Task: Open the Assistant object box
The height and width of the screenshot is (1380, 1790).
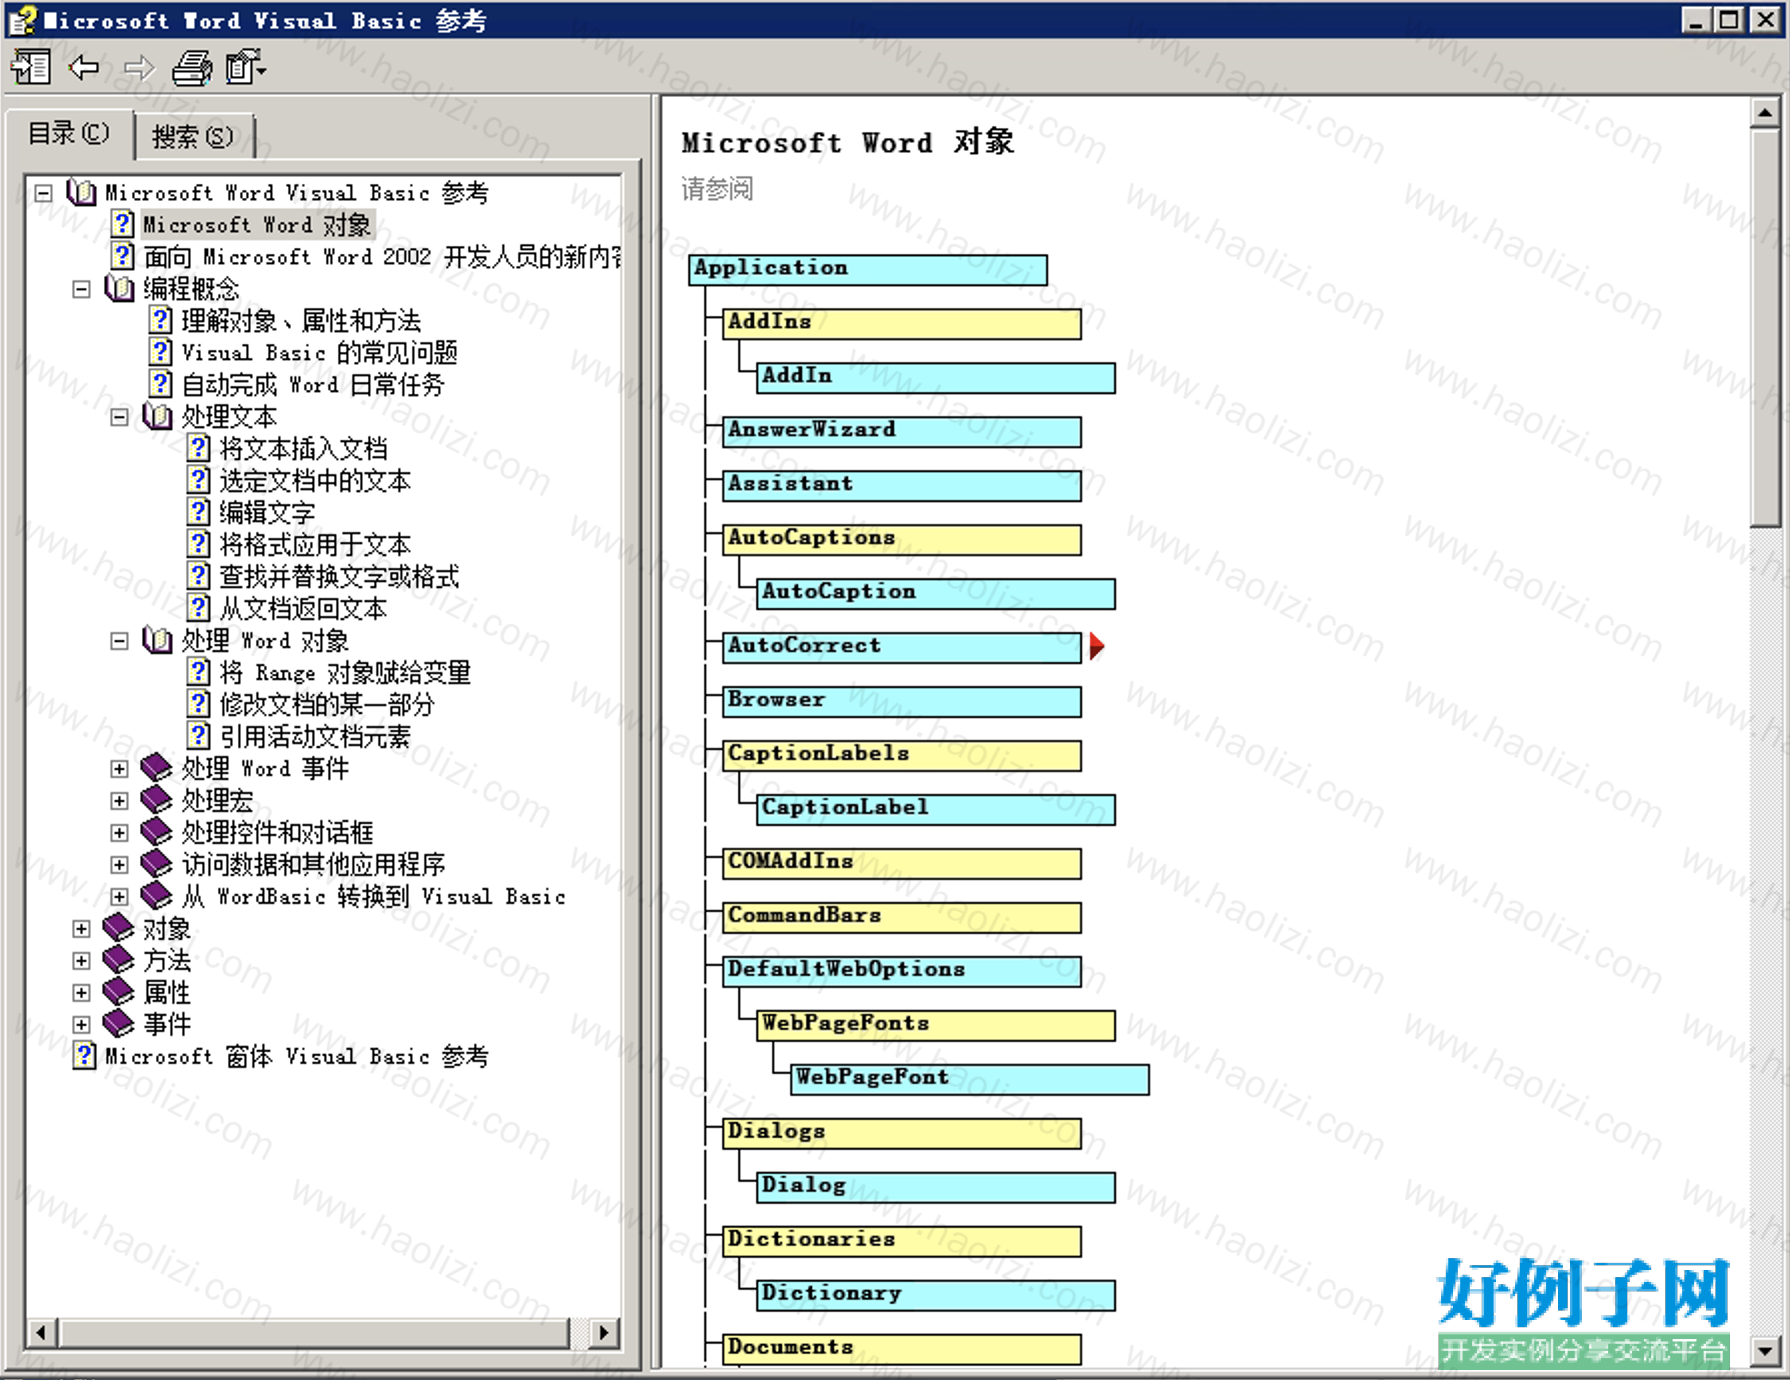Action: [x=902, y=486]
